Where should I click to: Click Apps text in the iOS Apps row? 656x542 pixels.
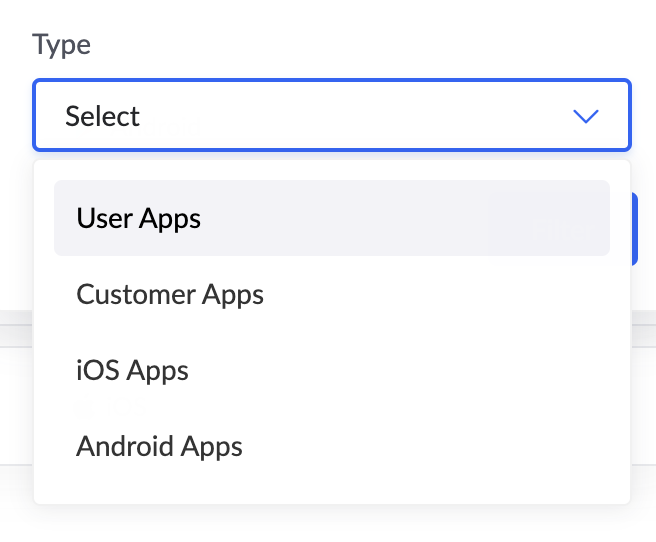[158, 371]
